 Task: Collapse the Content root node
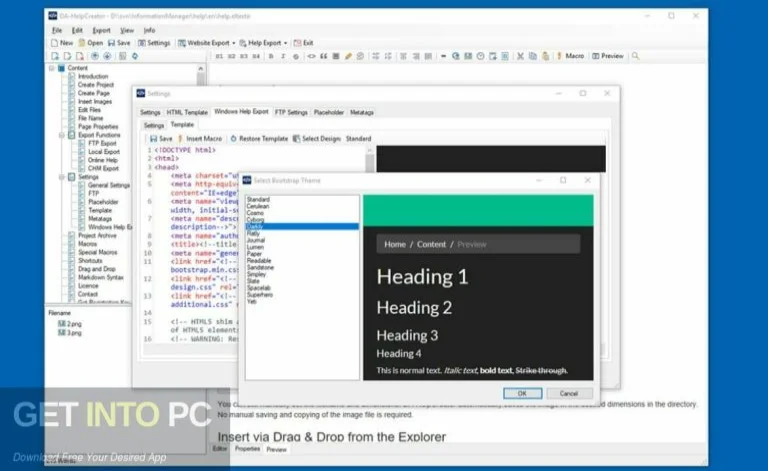coord(52,68)
